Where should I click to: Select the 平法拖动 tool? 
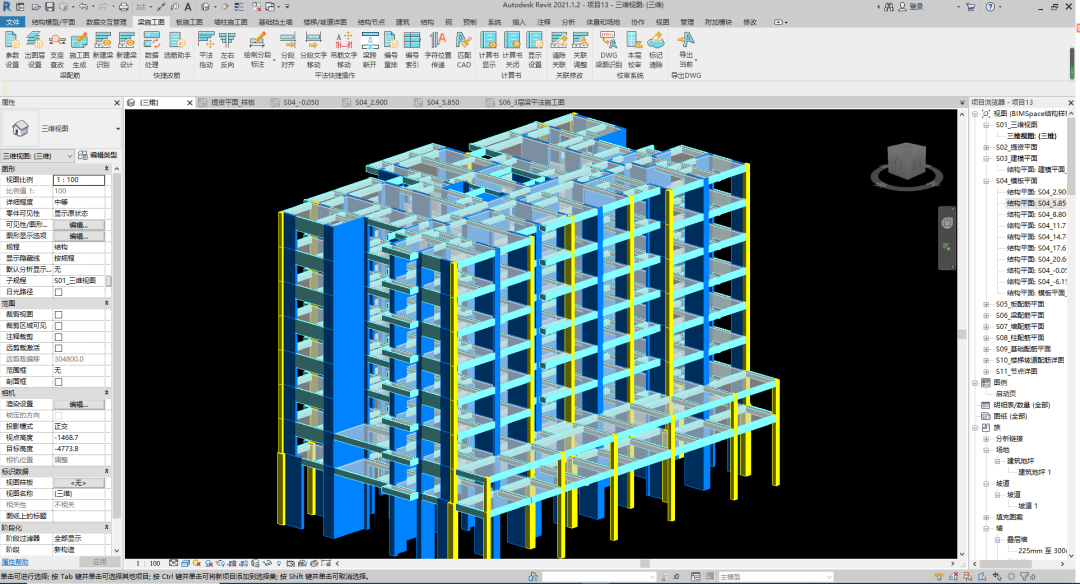point(206,49)
